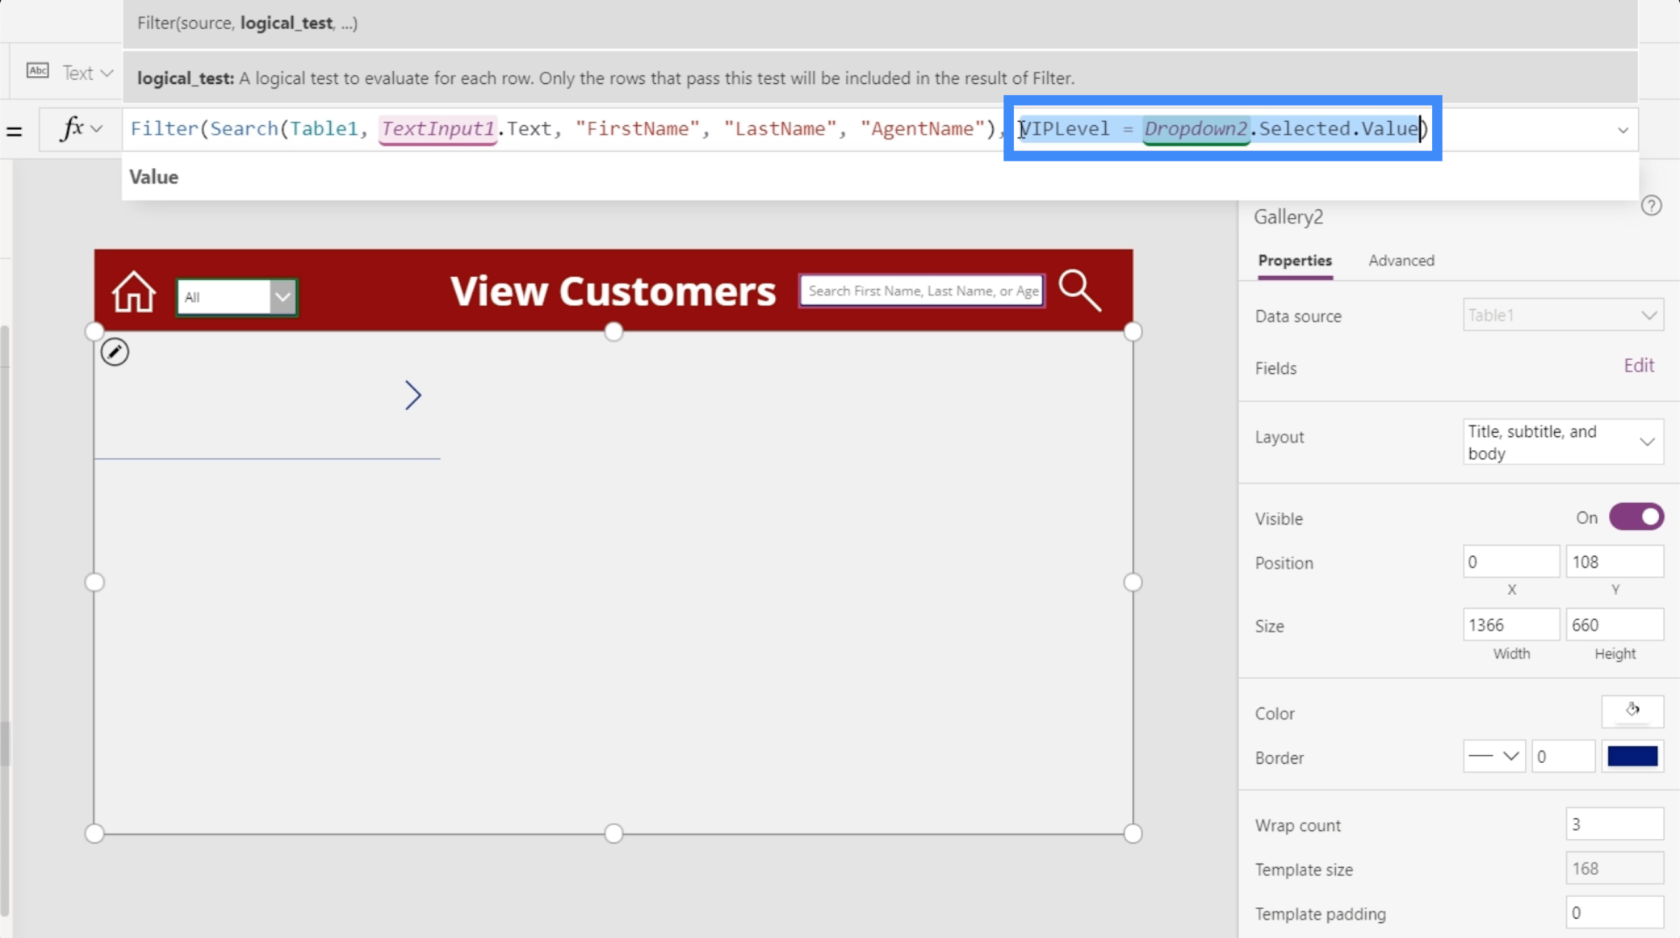This screenshot has width=1680, height=938.
Task: Click the Wrap count field
Action: pyautogui.click(x=1614, y=824)
